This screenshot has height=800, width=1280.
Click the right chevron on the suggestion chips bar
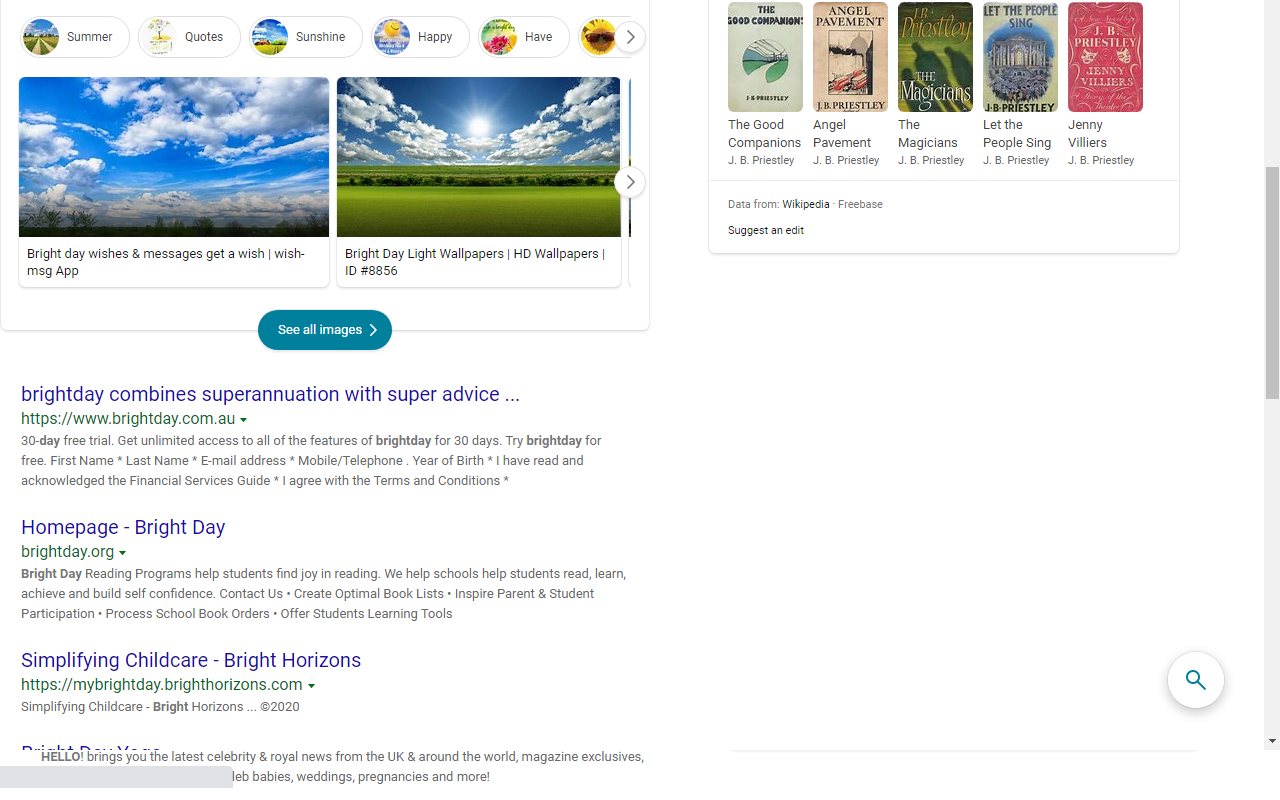point(630,36)
